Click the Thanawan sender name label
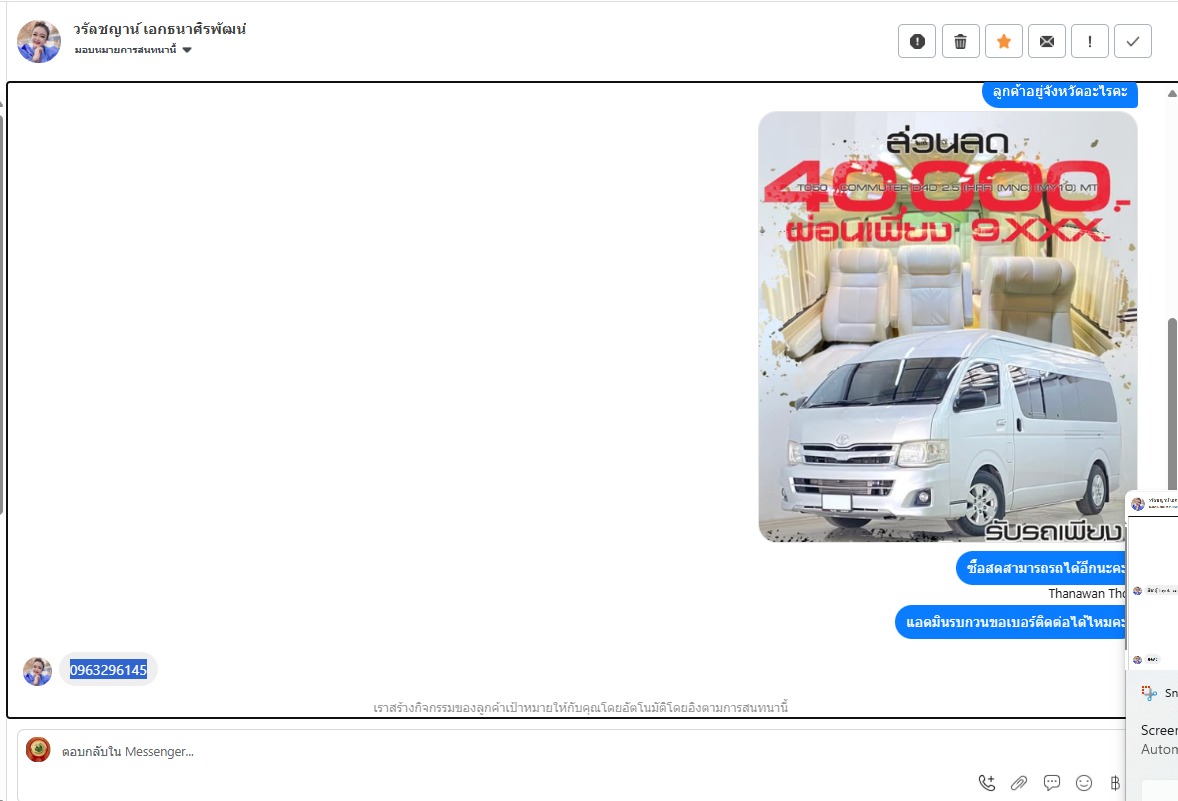Image resolution: width=1178 pixels, height=801 pixels. click(1087, 594)
